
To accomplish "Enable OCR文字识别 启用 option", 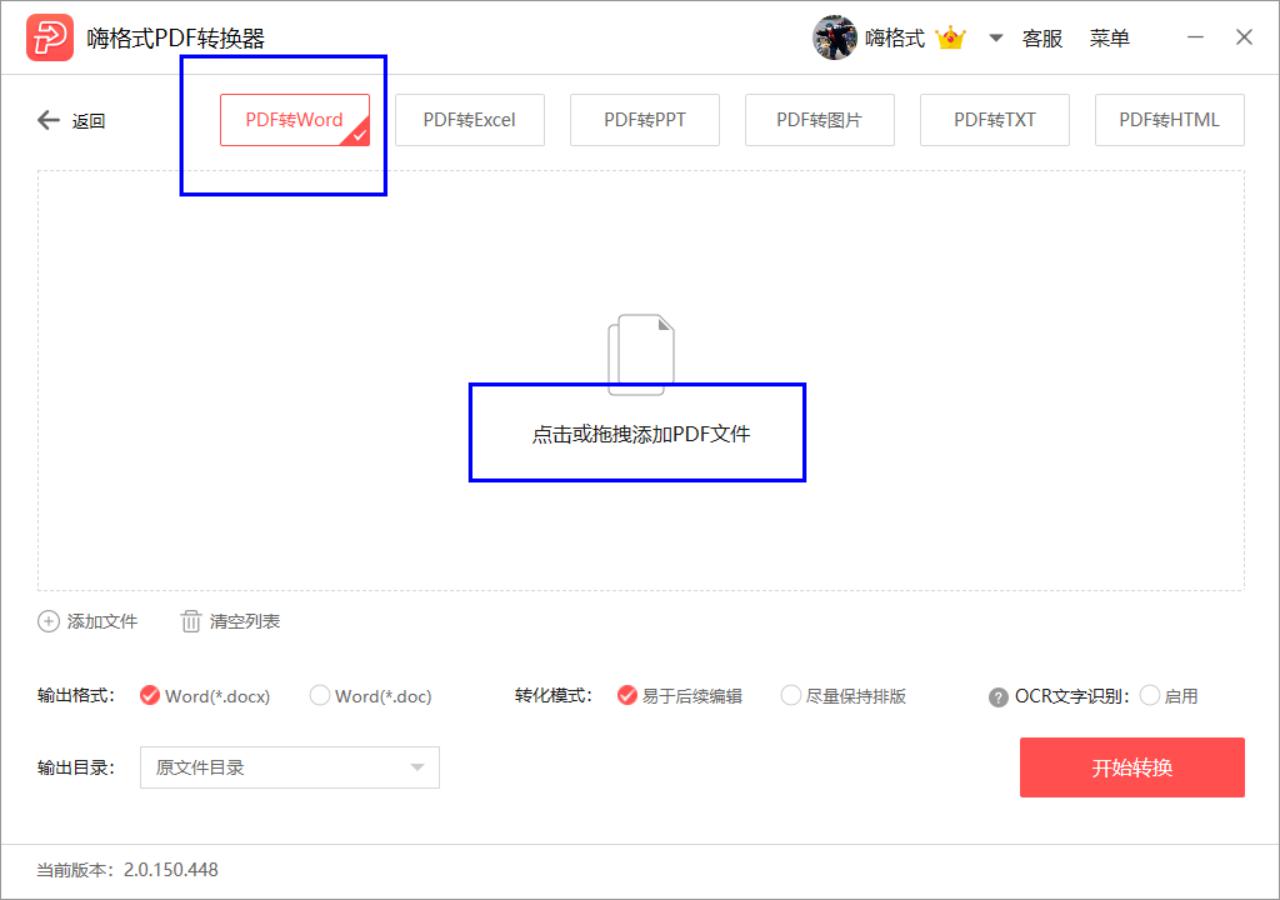I will pyautogui.click(x=1169, y=696).
